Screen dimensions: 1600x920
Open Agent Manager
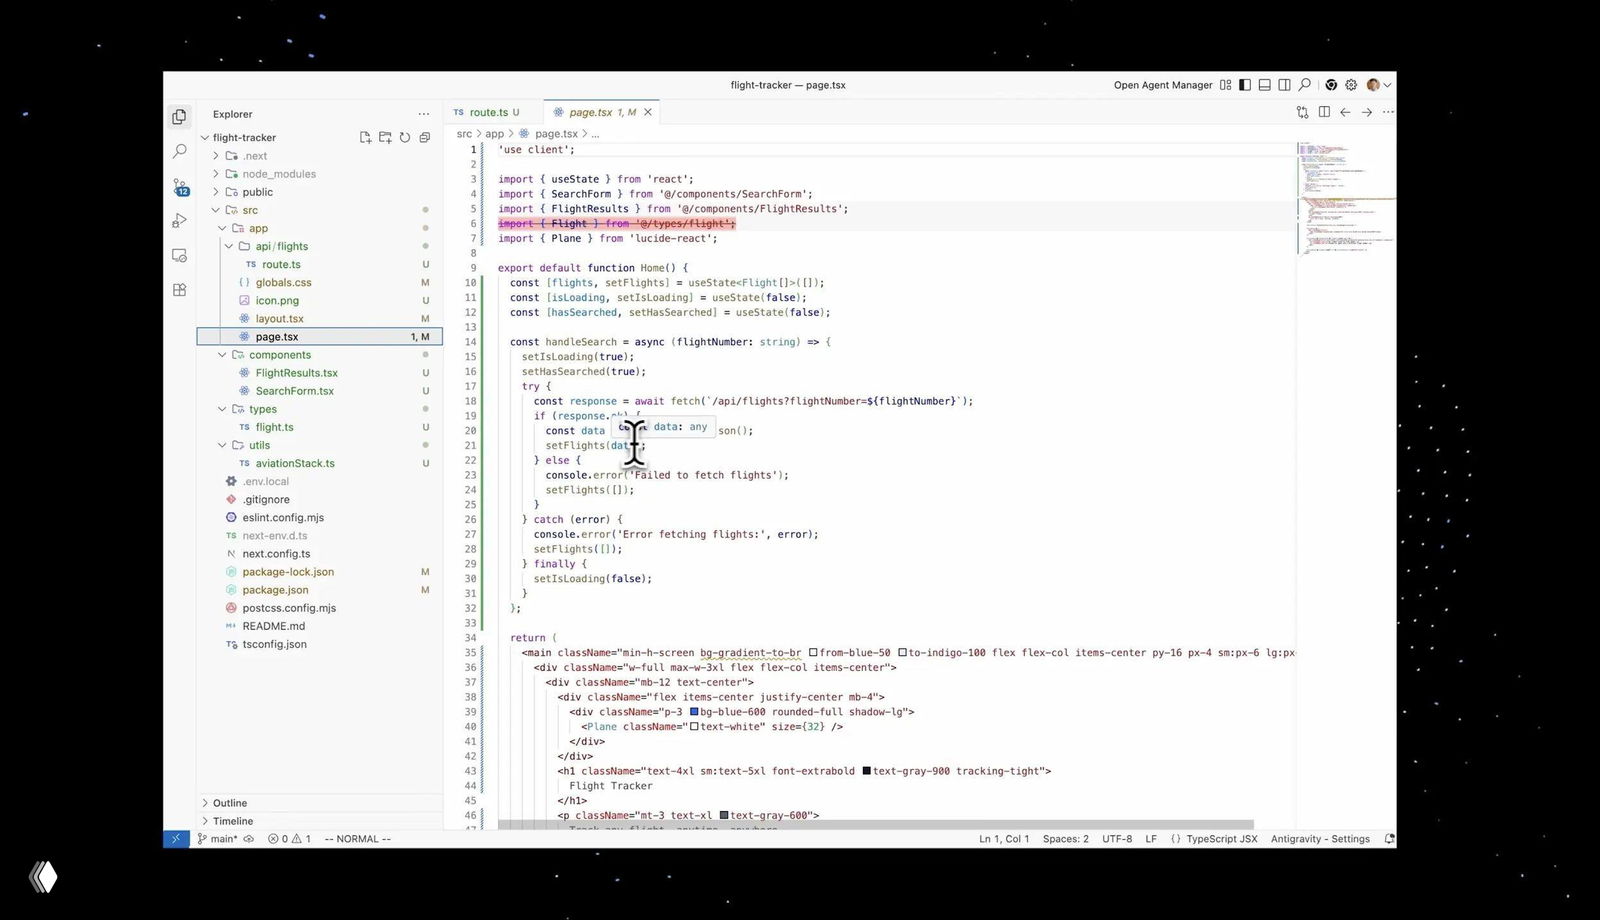click(x=1162, y=85)
